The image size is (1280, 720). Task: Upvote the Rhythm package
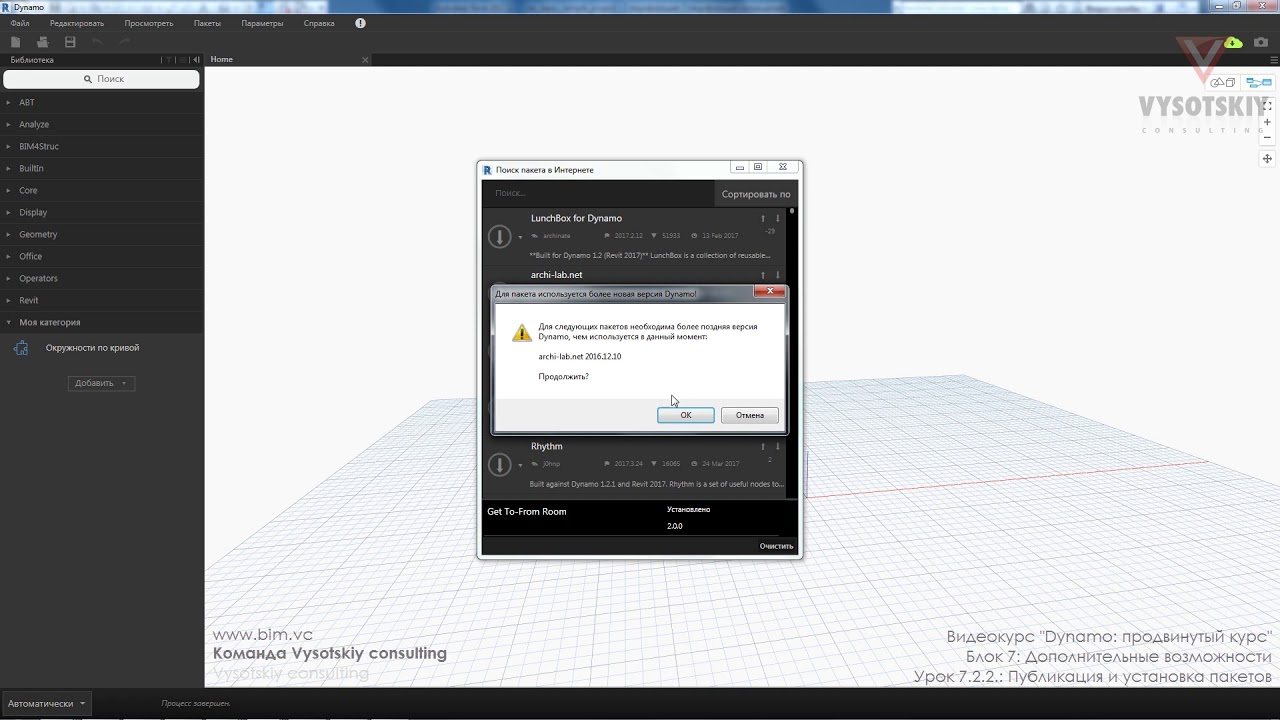(x=763, y=446)
